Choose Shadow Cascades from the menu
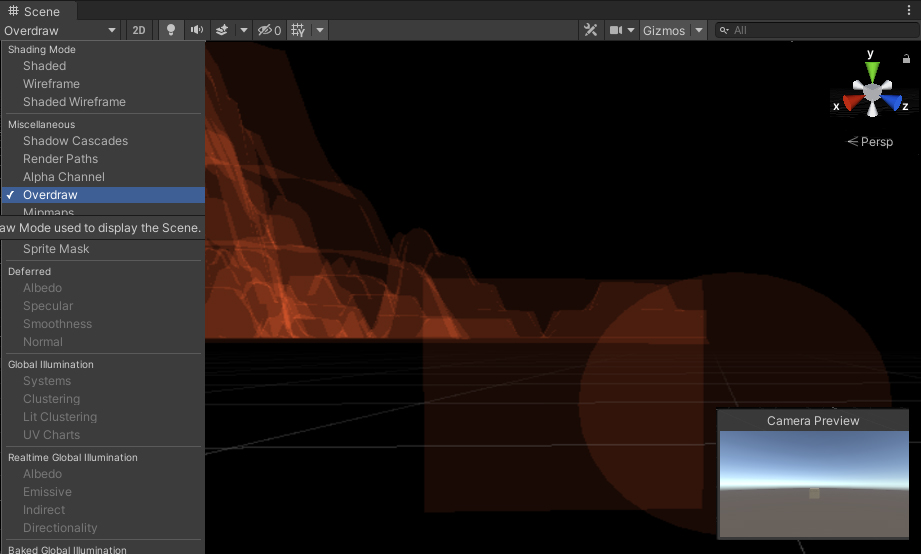921x554 pixels. [x=75, y=141]
